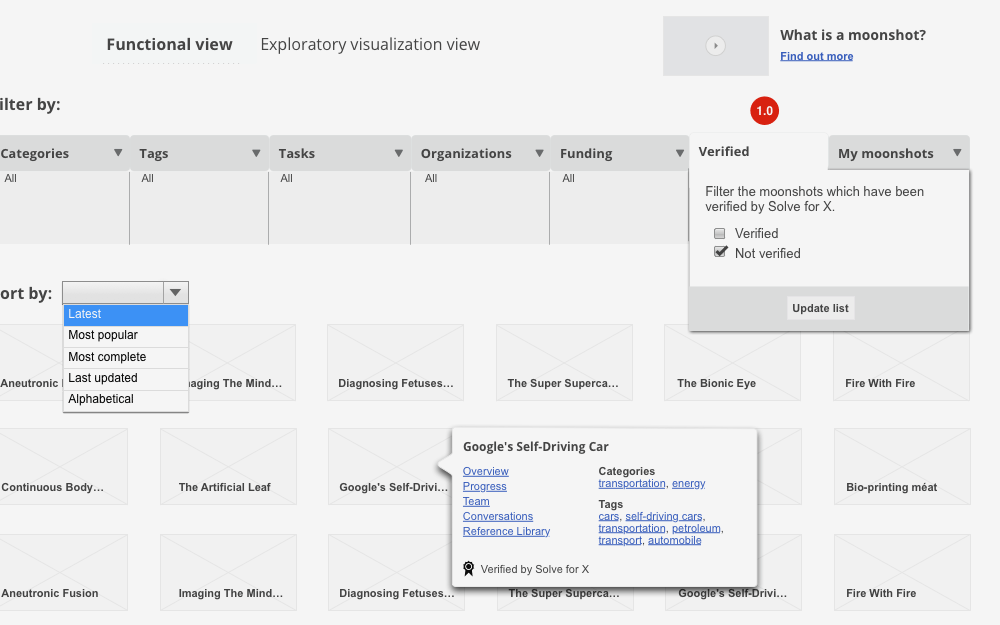The height and width of the screenshot is (625, 1000).
Task: Open The Artificial Leaf moonshot
Action: [228, 467]
